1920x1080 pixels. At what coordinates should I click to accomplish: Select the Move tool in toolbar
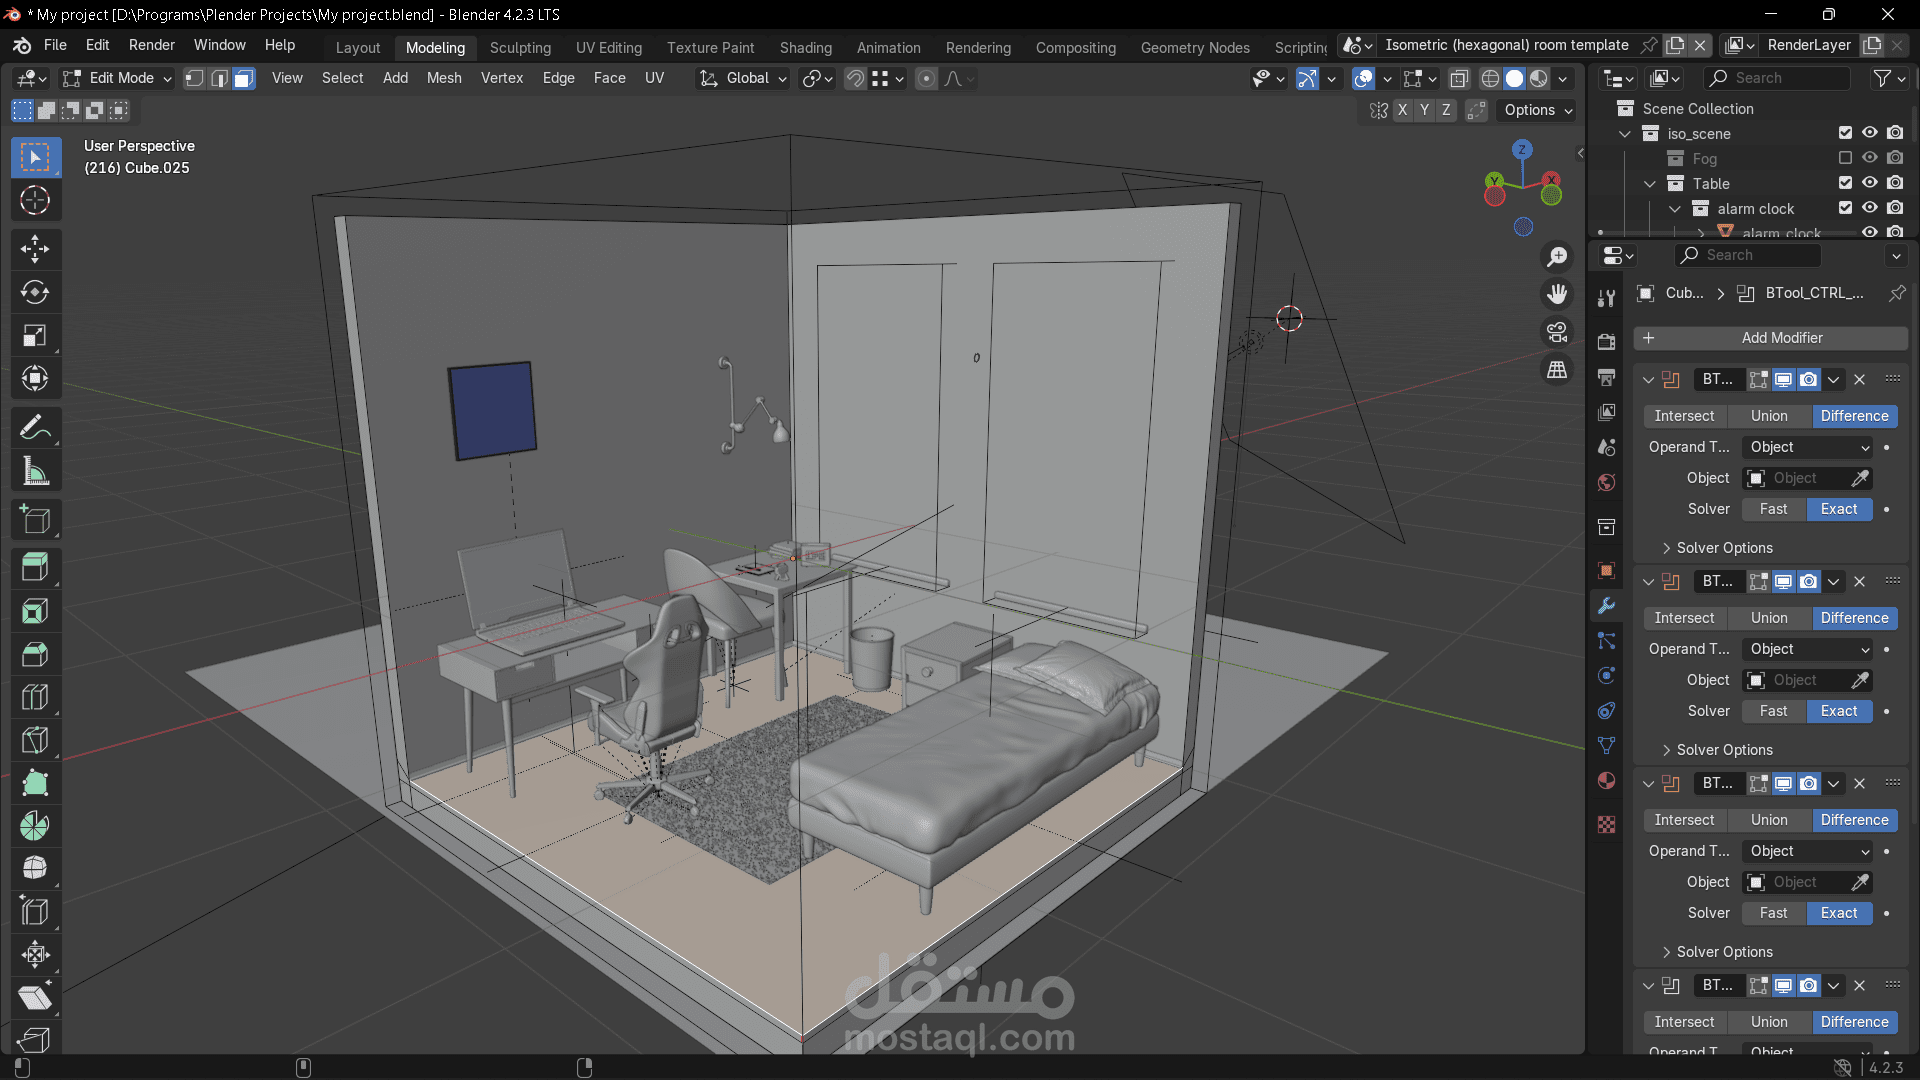tap(35, 249)
